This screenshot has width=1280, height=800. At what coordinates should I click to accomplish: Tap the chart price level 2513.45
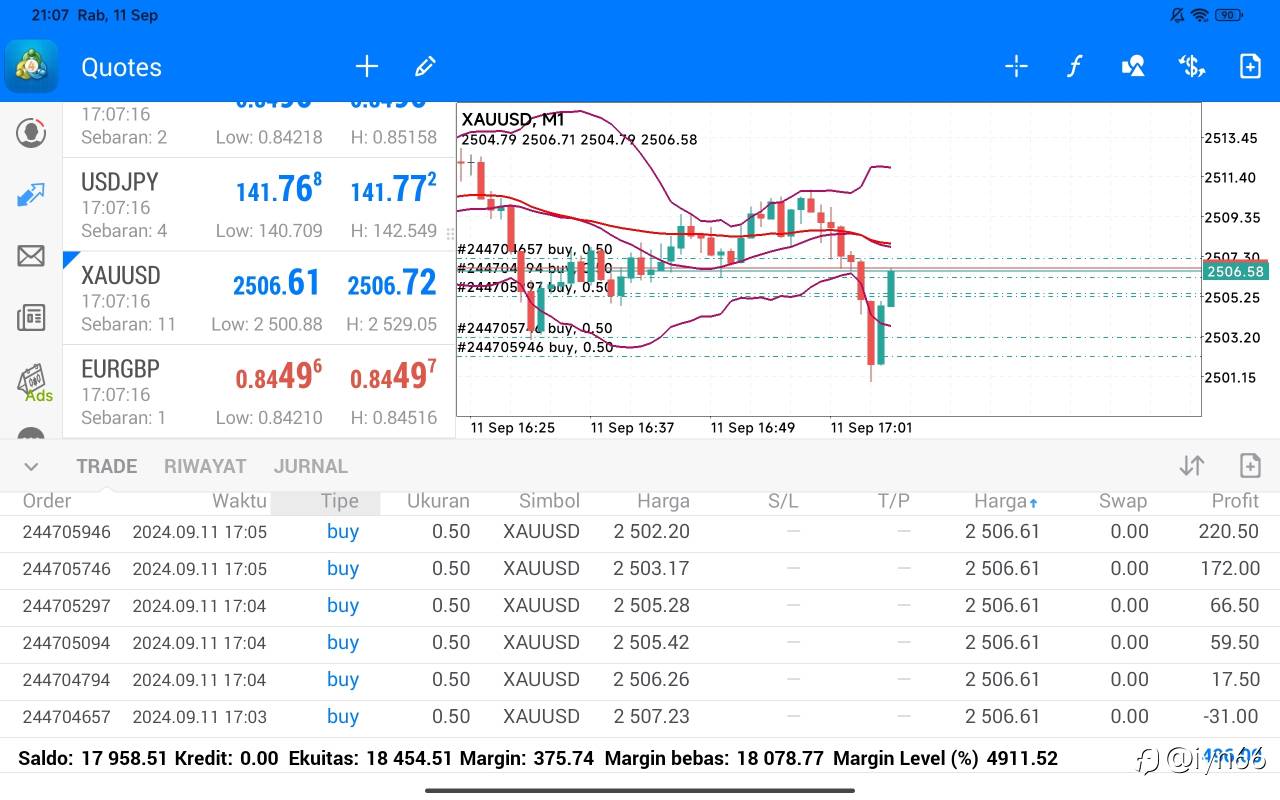pos(1231,138)
